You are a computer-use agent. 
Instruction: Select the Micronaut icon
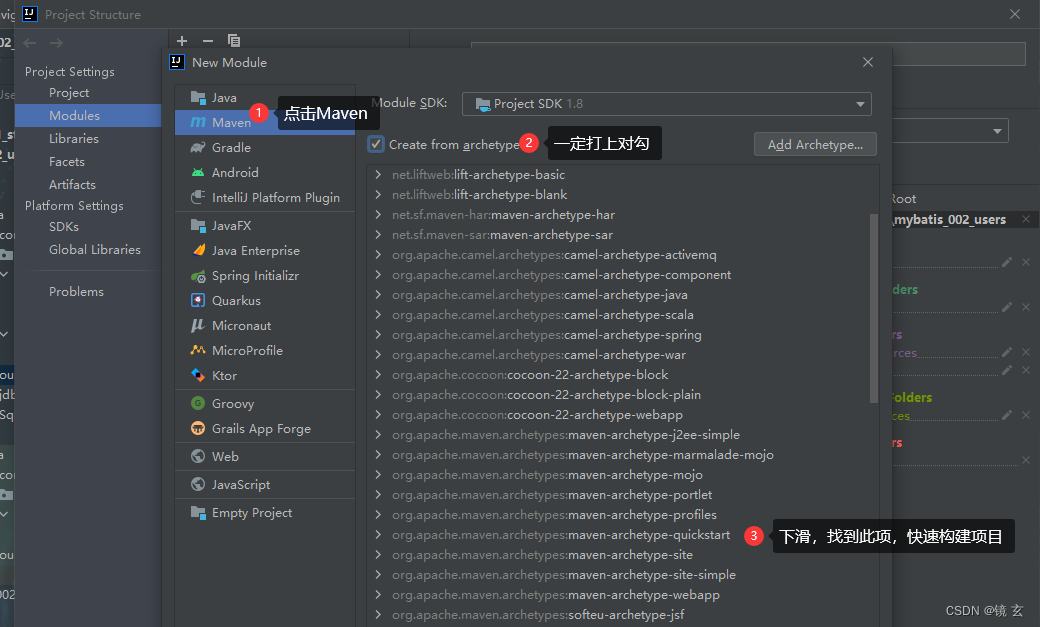click(x=198, y=325)
